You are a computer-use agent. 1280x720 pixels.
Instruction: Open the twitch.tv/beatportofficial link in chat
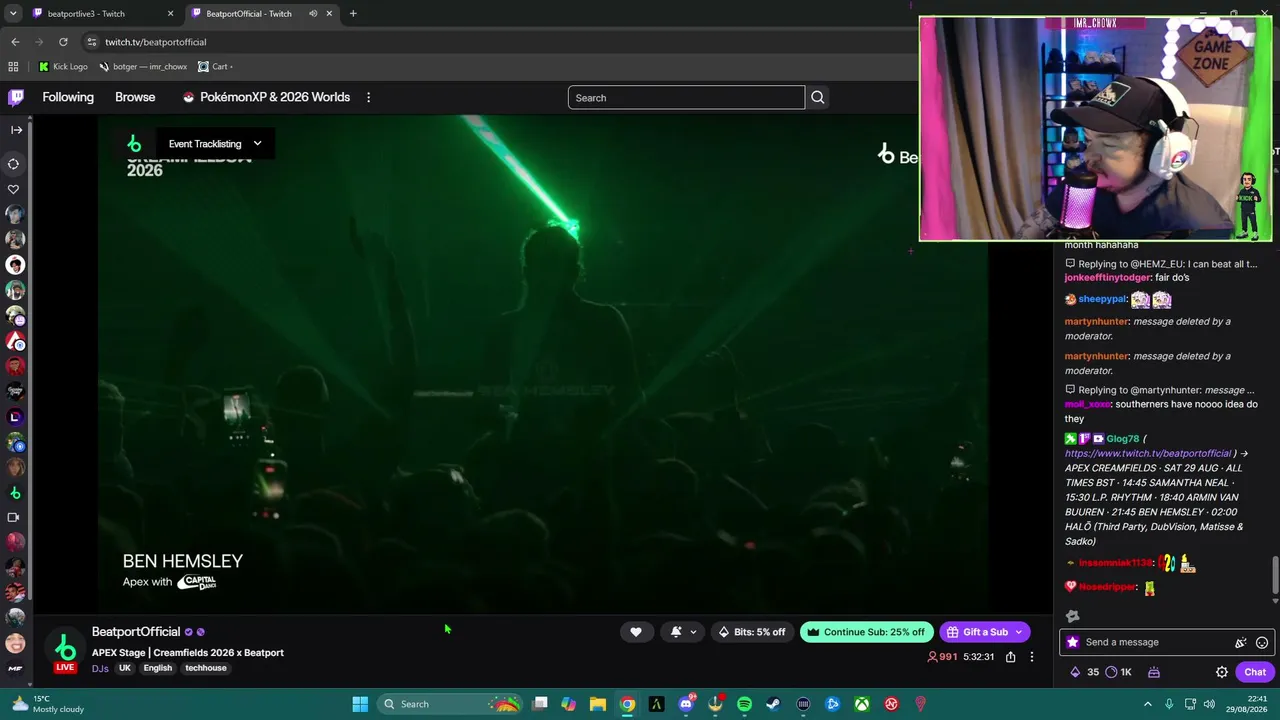[x=1148, y=453]
